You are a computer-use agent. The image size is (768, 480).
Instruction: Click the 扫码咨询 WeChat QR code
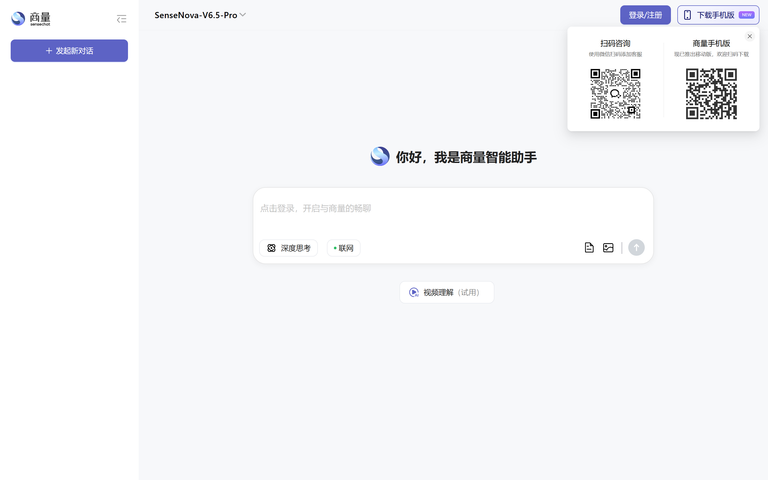[615, 94]
